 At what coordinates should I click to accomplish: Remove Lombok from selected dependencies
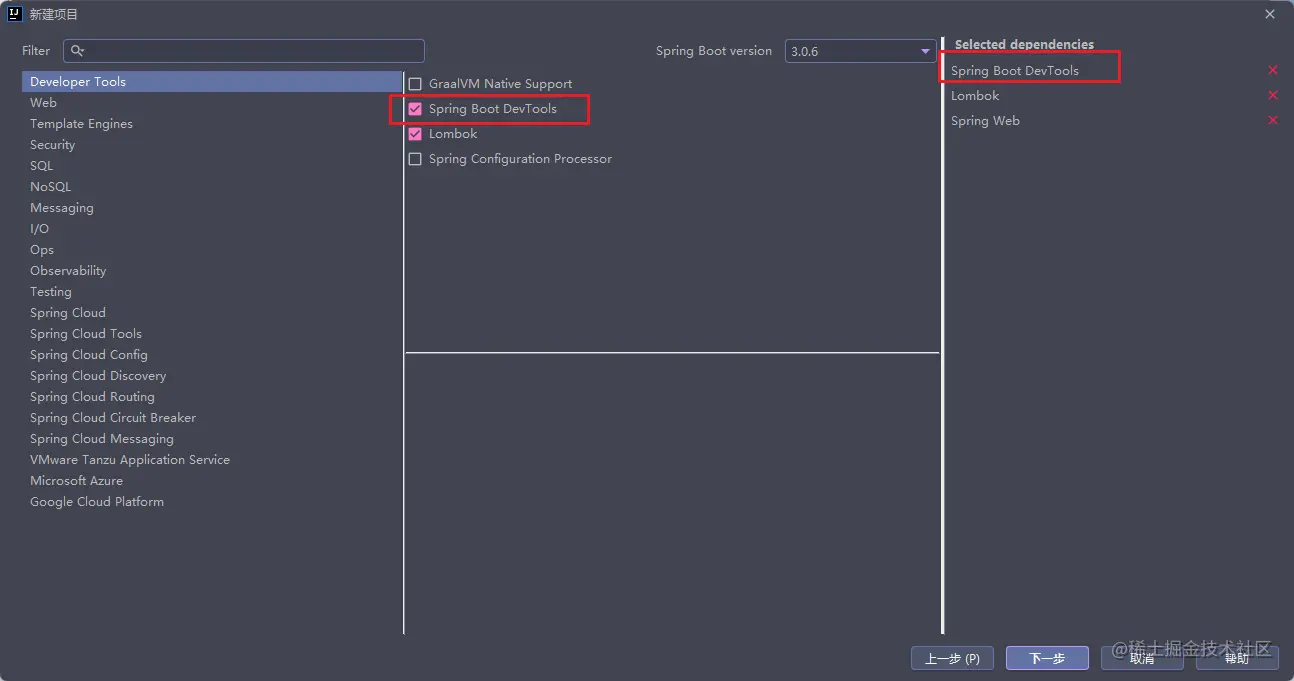coord(1273,95)
